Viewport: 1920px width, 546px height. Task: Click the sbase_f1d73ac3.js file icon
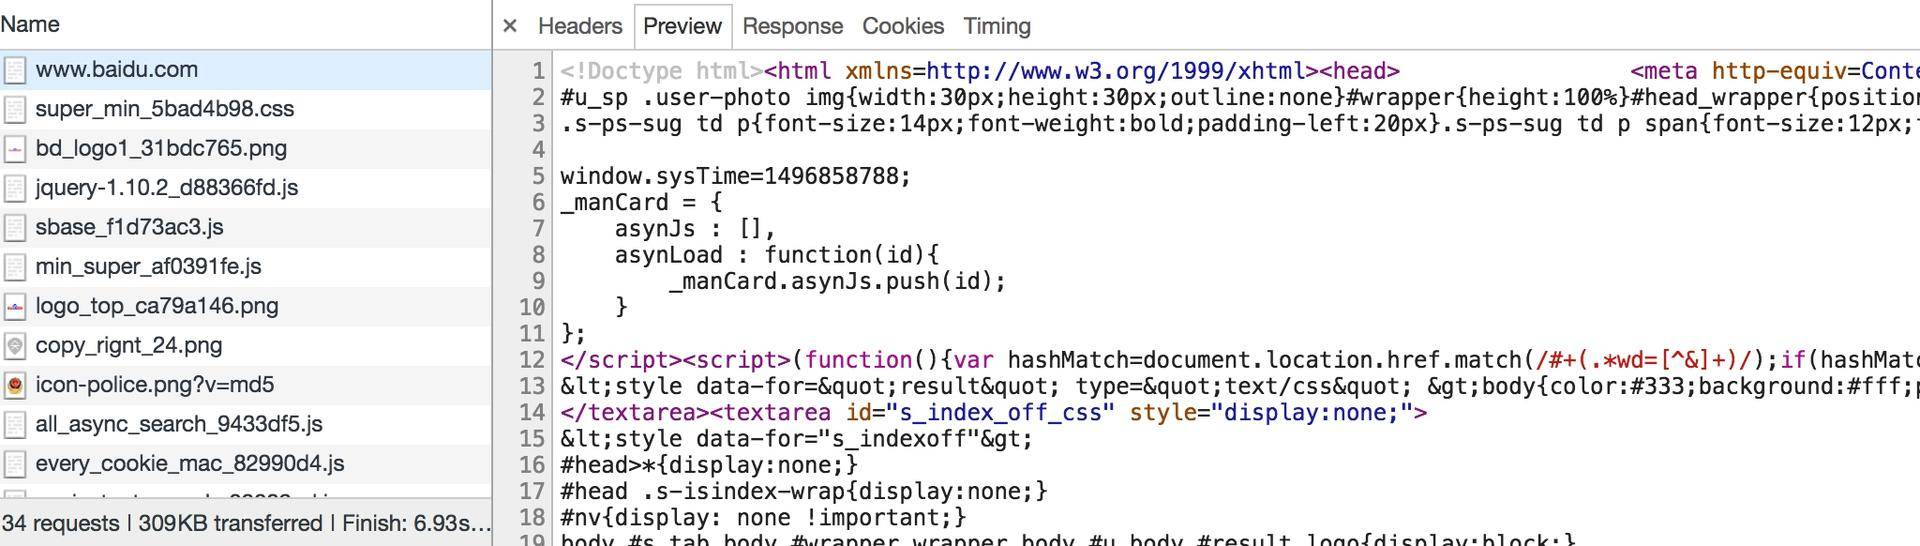point(15,227)
